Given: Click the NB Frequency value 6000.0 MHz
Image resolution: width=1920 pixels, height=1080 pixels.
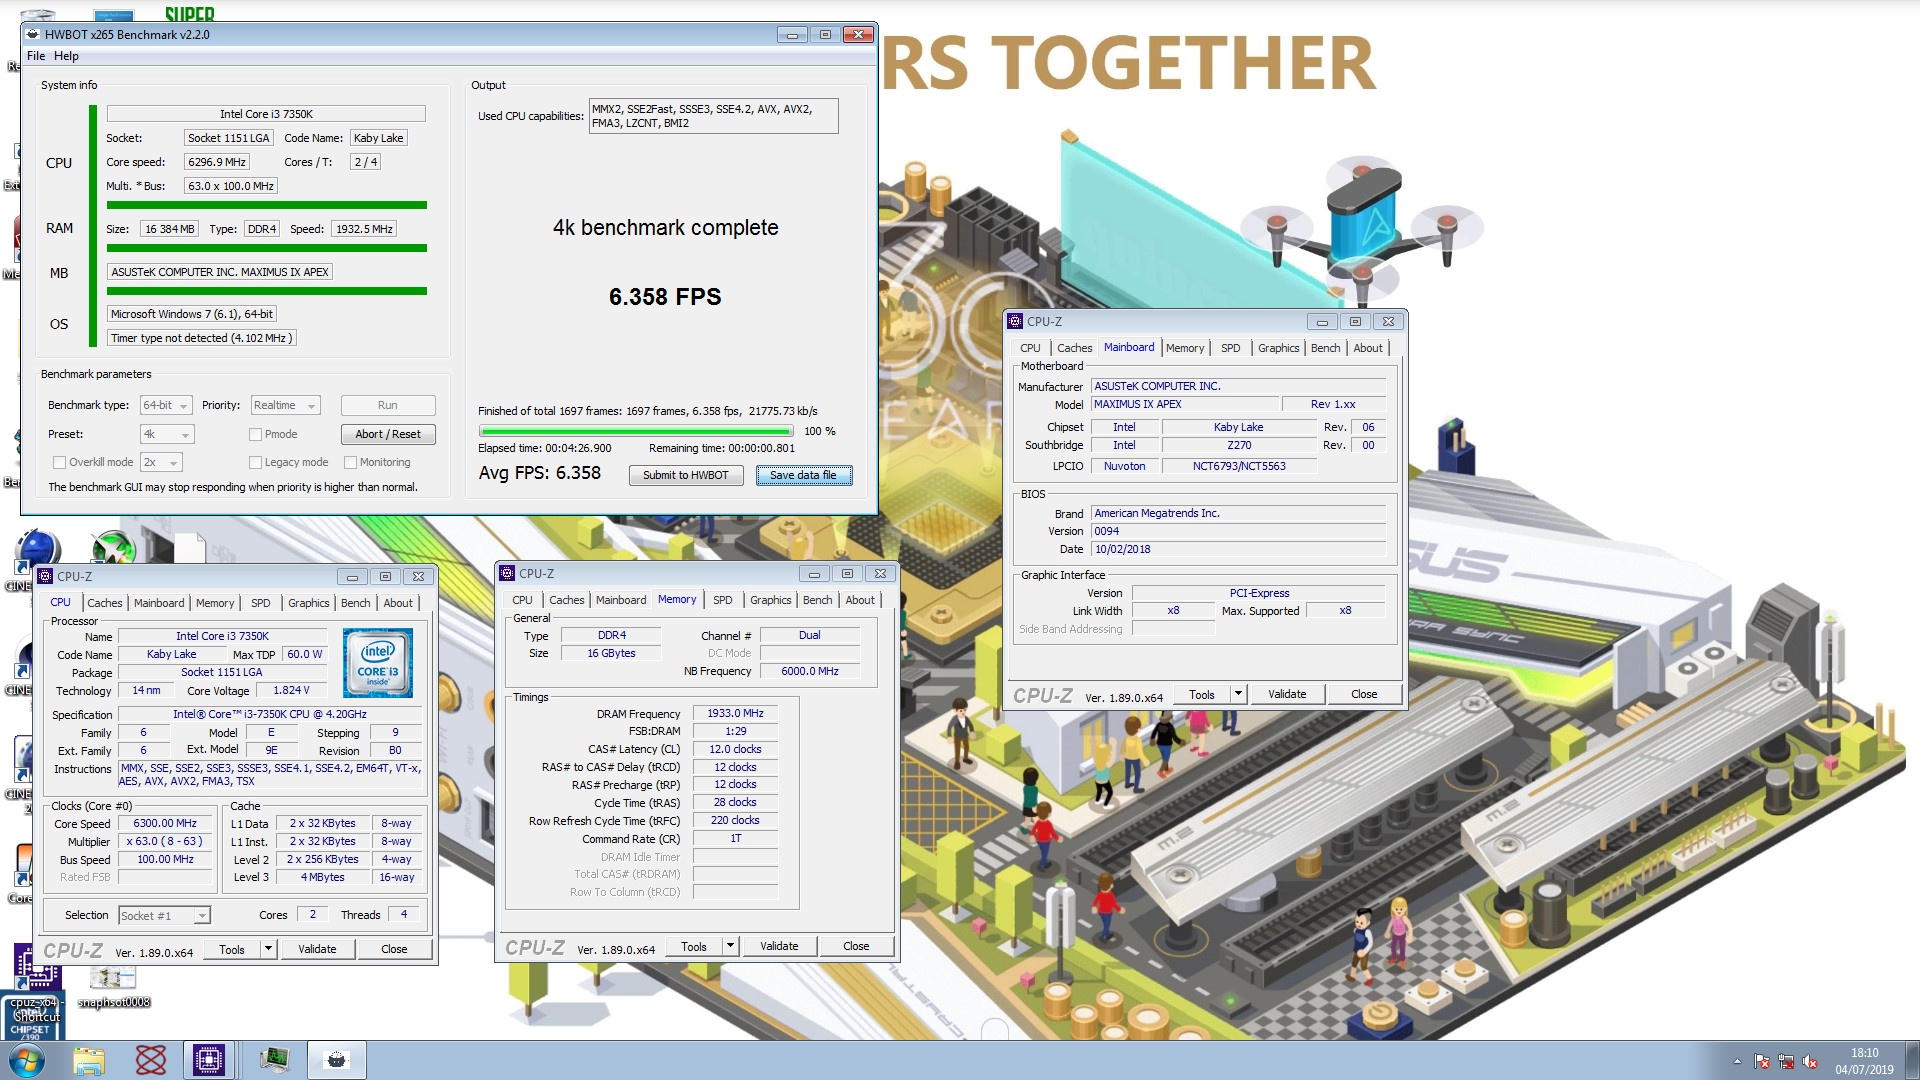Looking at the screenshot, I should point(809,671).
